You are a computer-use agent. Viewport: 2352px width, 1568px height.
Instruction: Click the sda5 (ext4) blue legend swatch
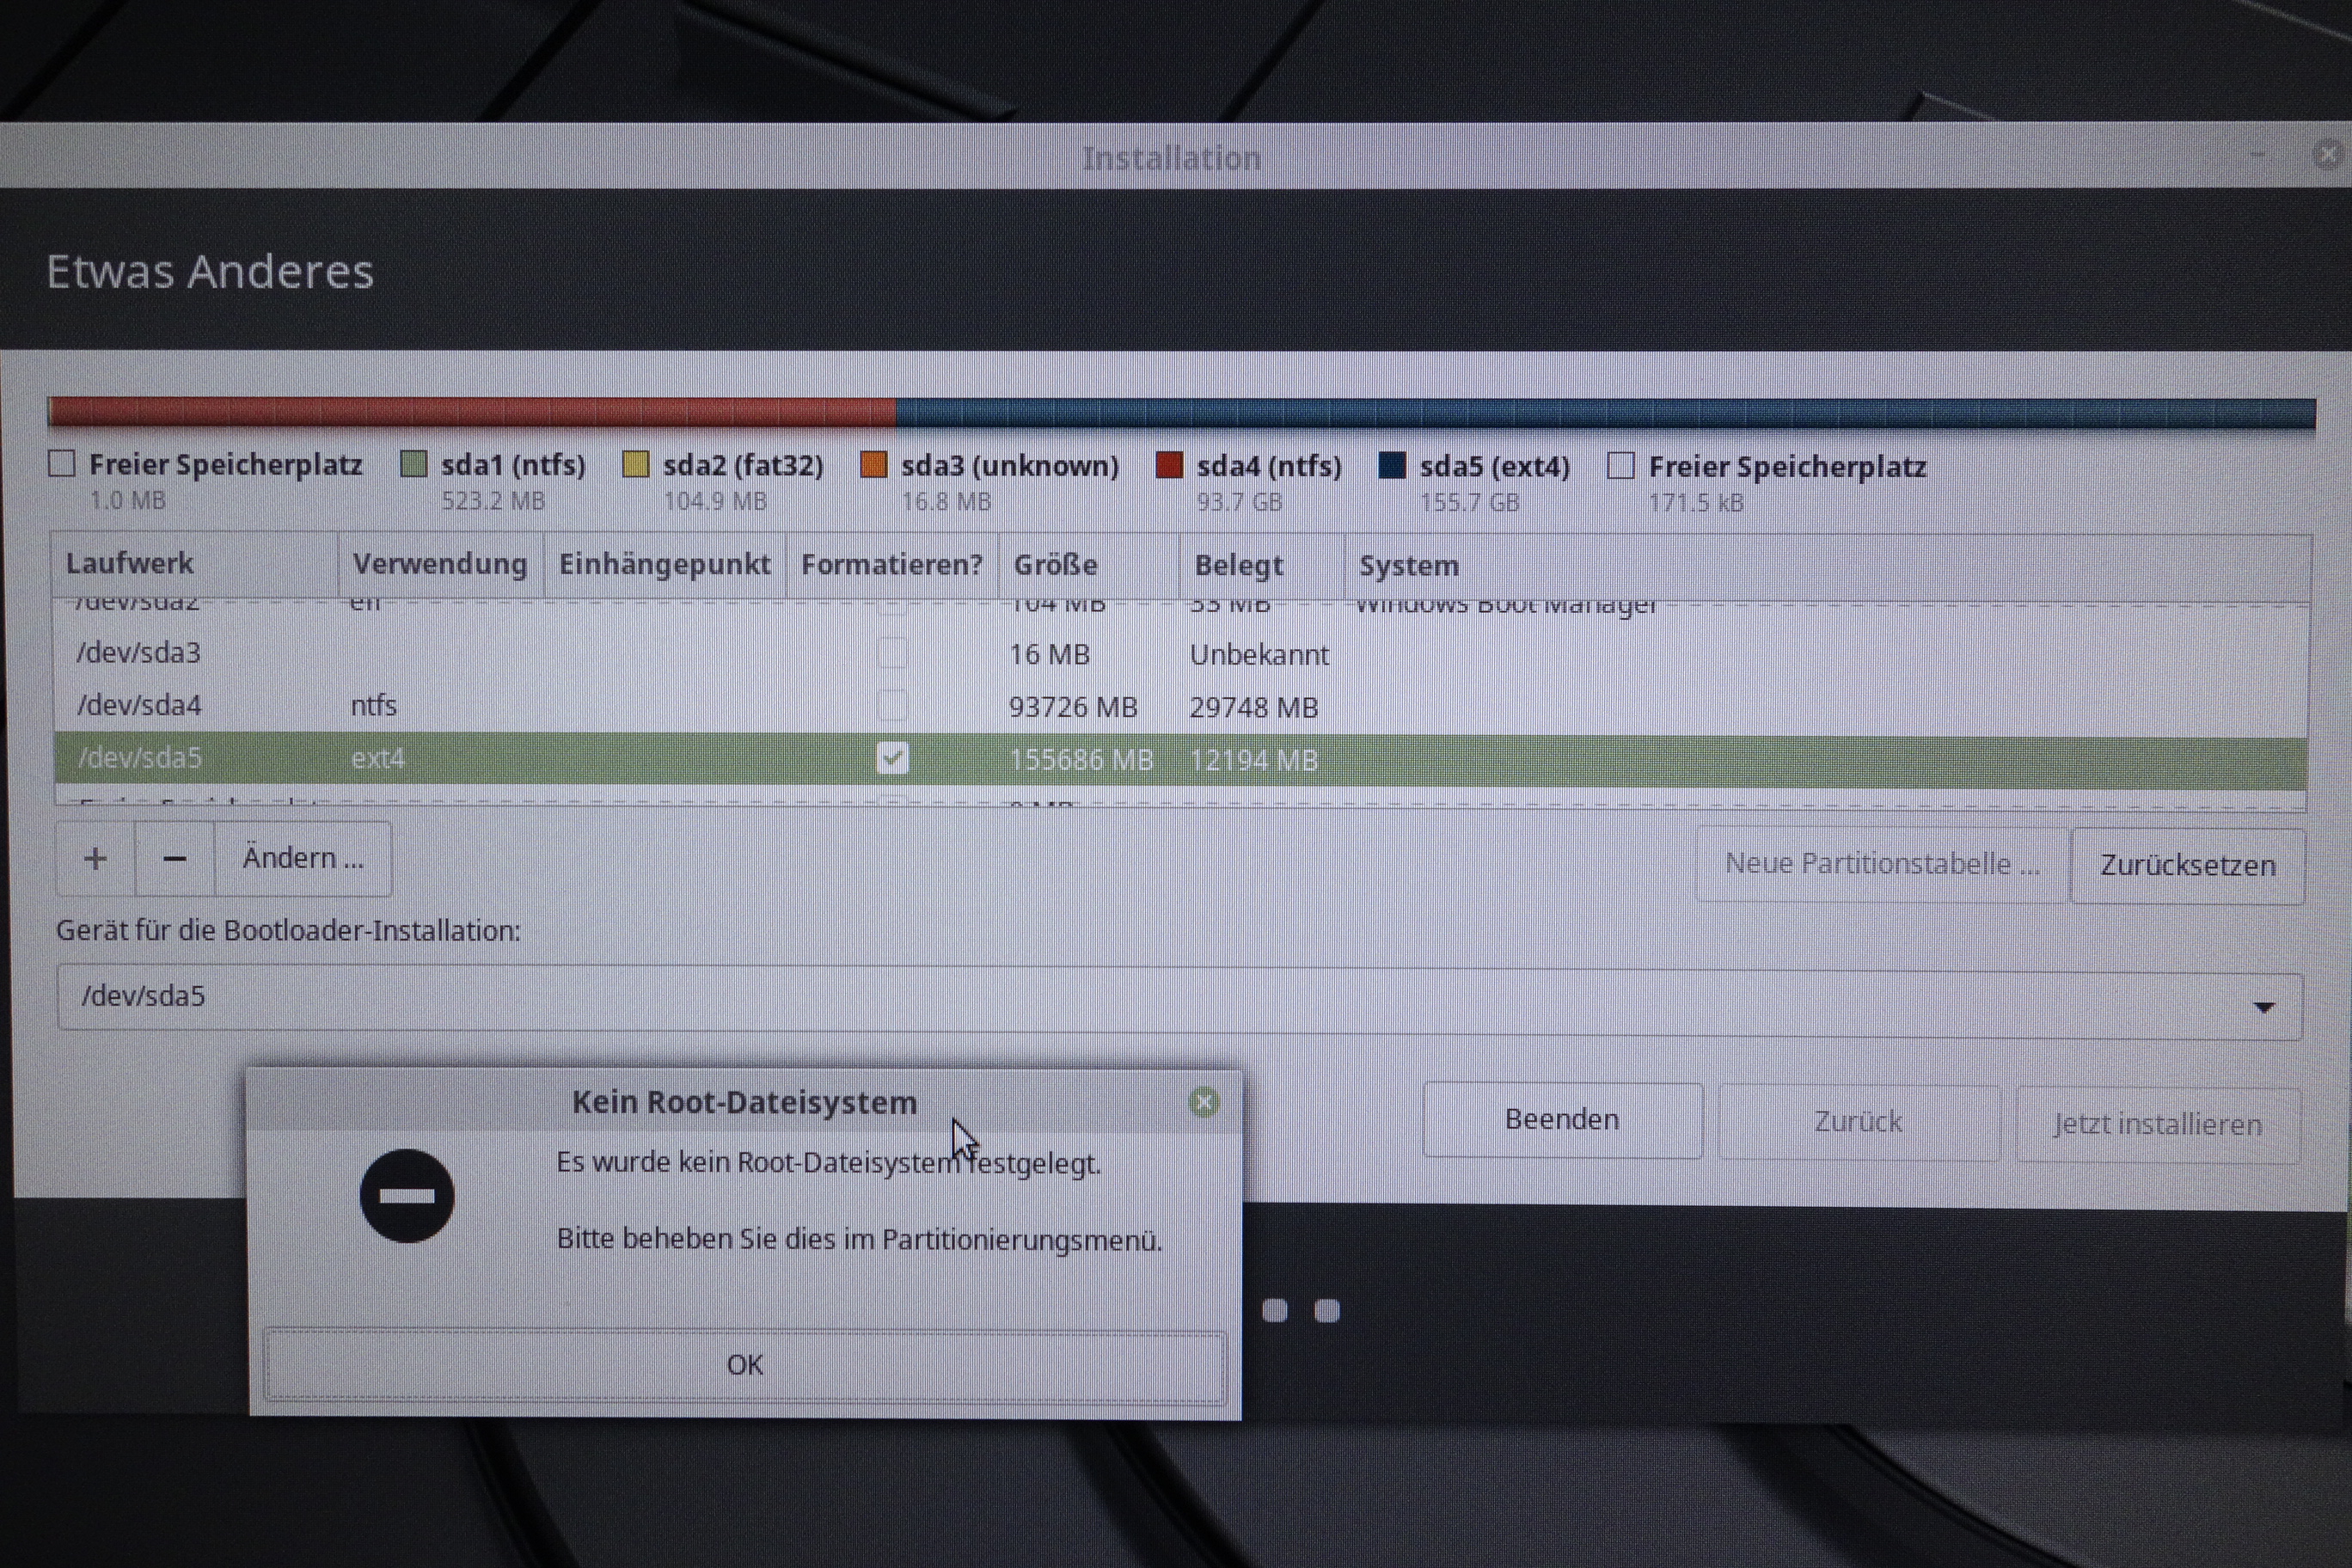(1392, 466)
